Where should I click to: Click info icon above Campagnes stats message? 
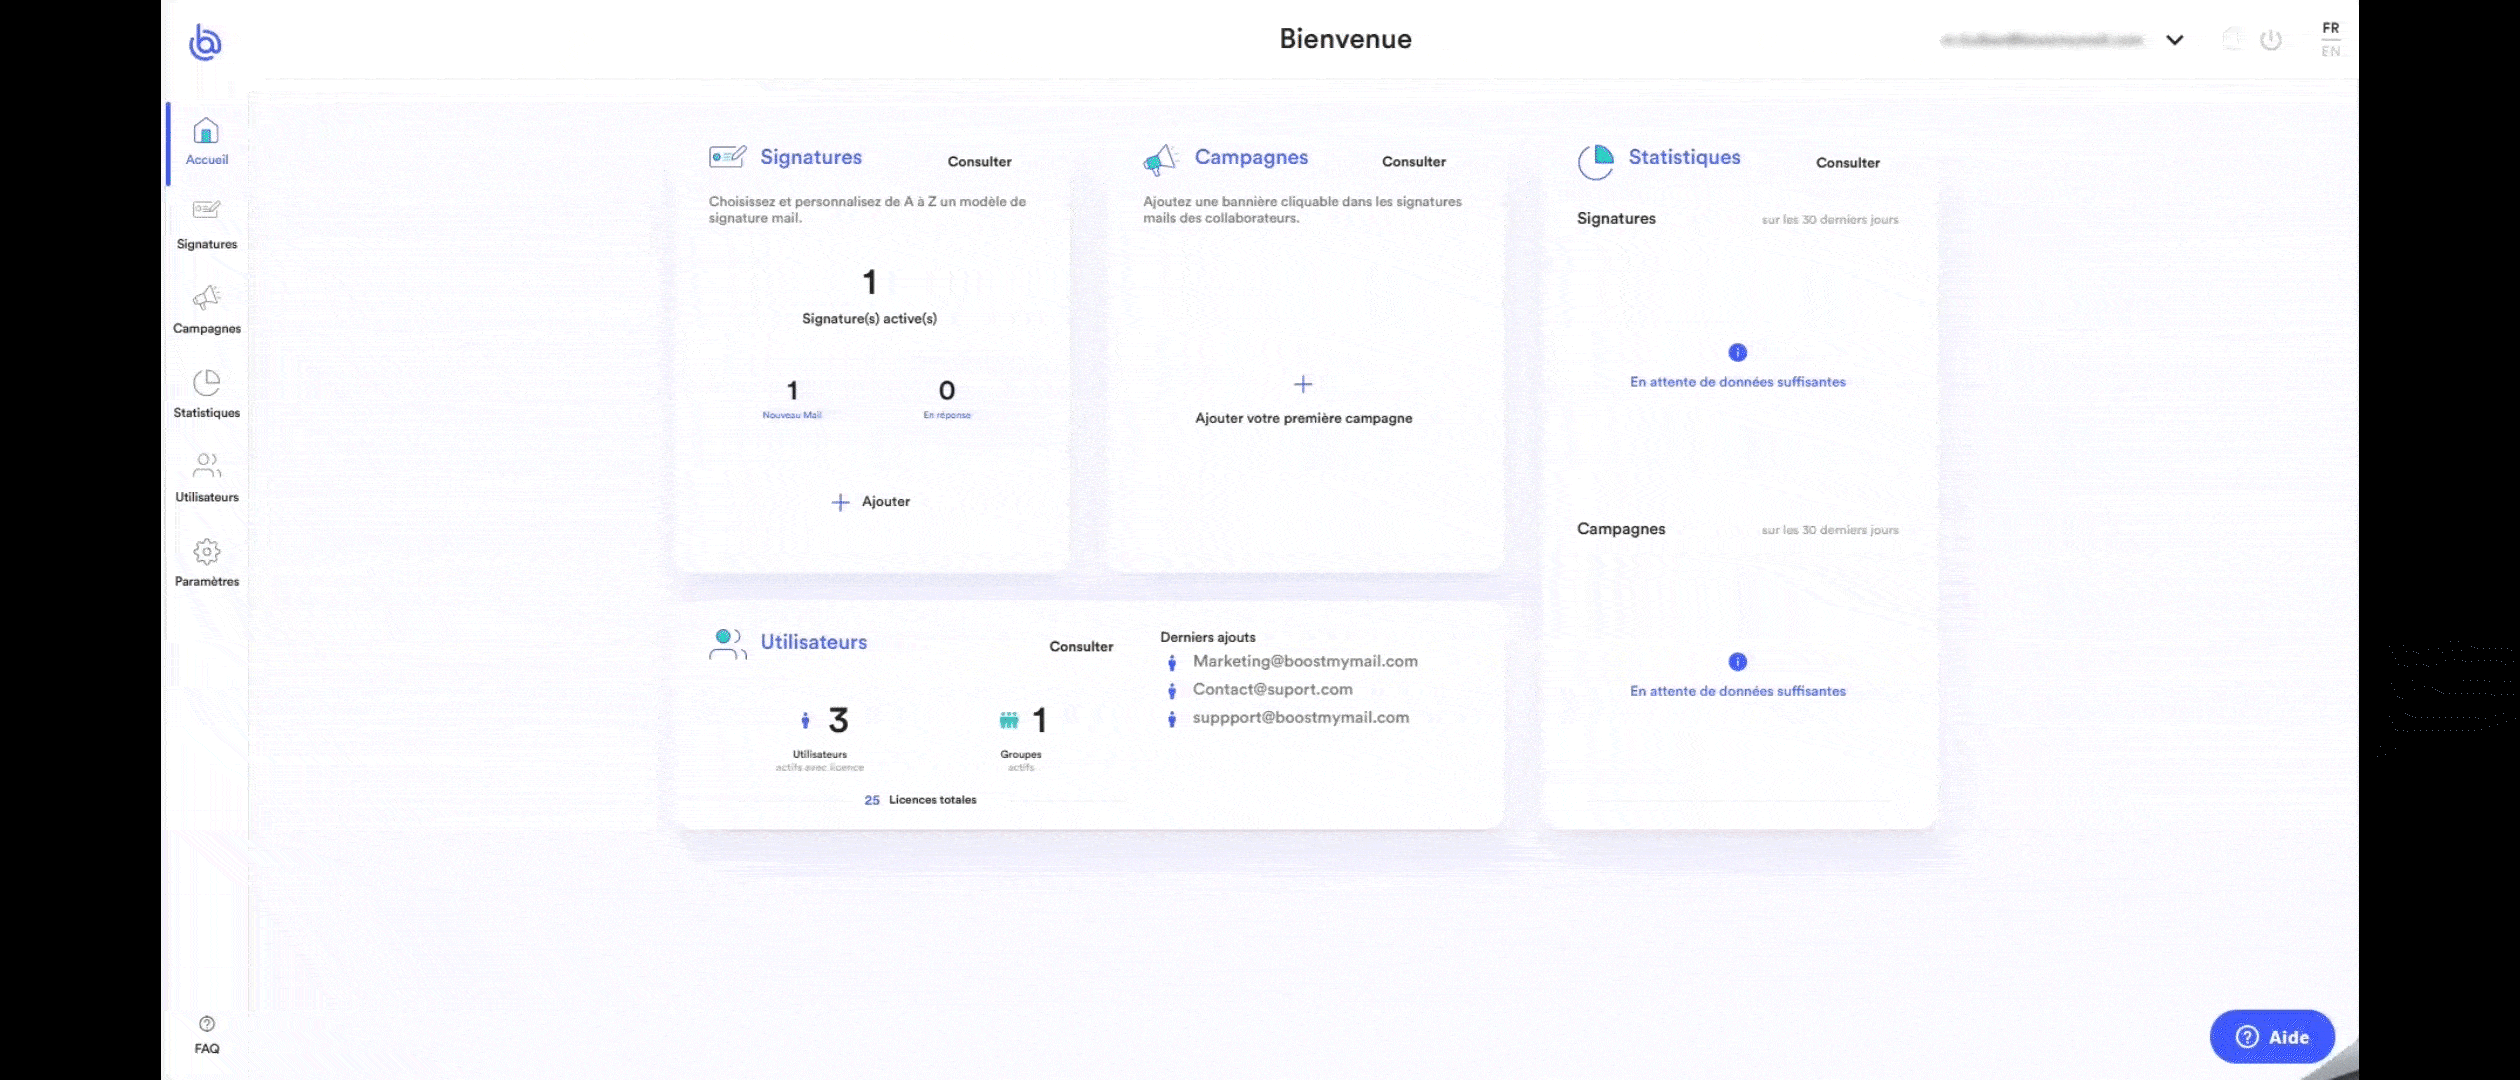1737,662
